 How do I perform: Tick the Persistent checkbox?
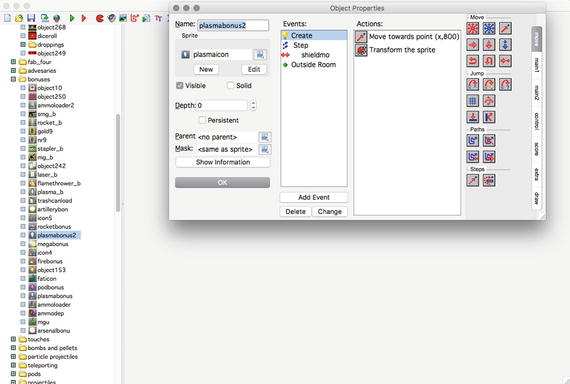pyautogui.click(x=202, y=120)
